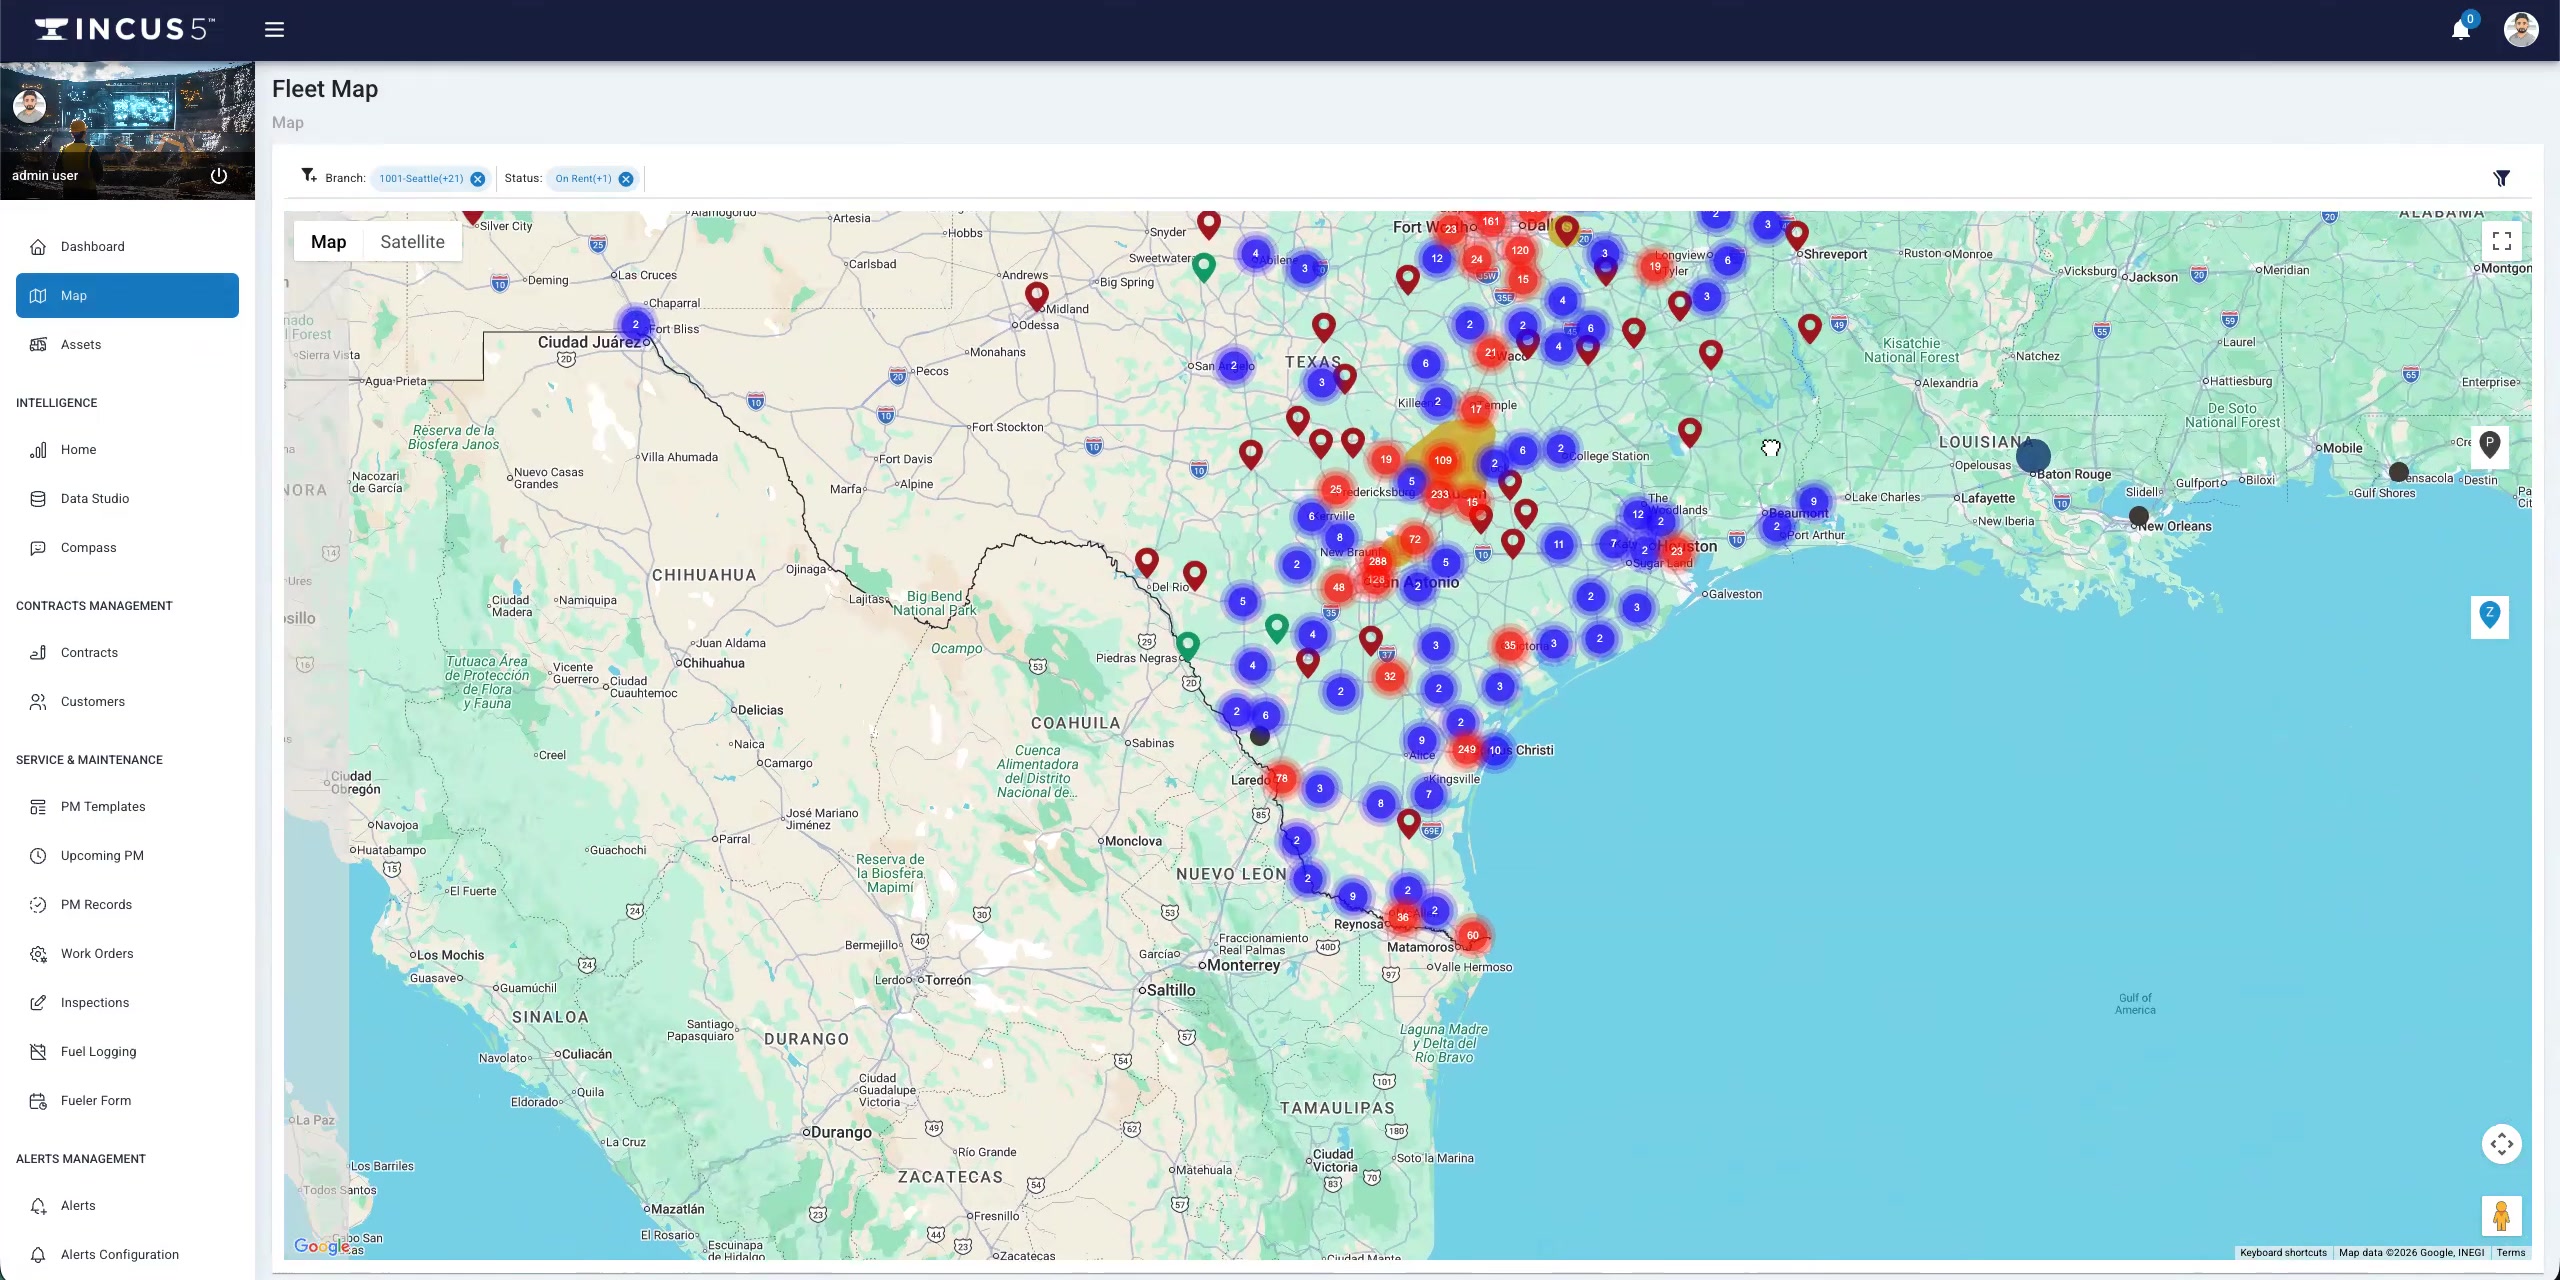This screenshot has width=2560, height=1280.
Task: Toggle the hamburger sidebar menu
Action: point(274,29)
